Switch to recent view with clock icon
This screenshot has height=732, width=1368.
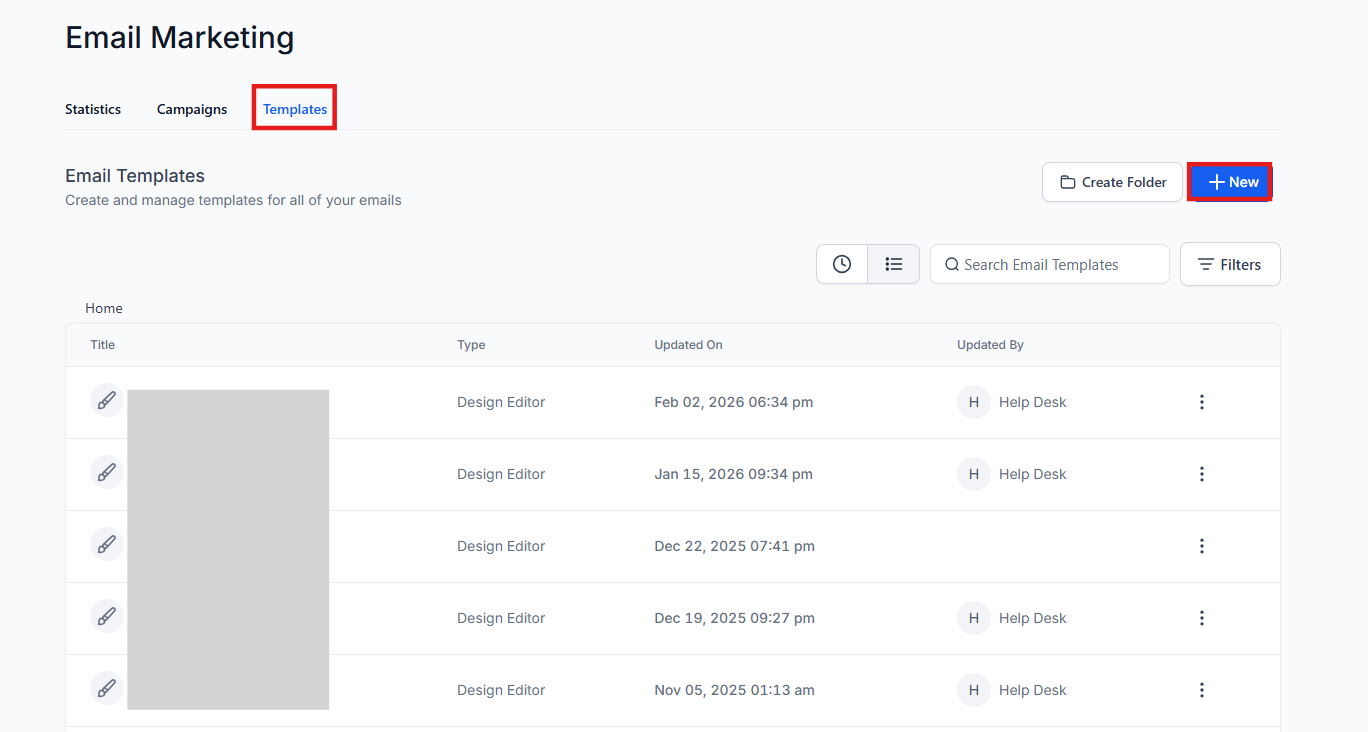click(x=842, y=264)
